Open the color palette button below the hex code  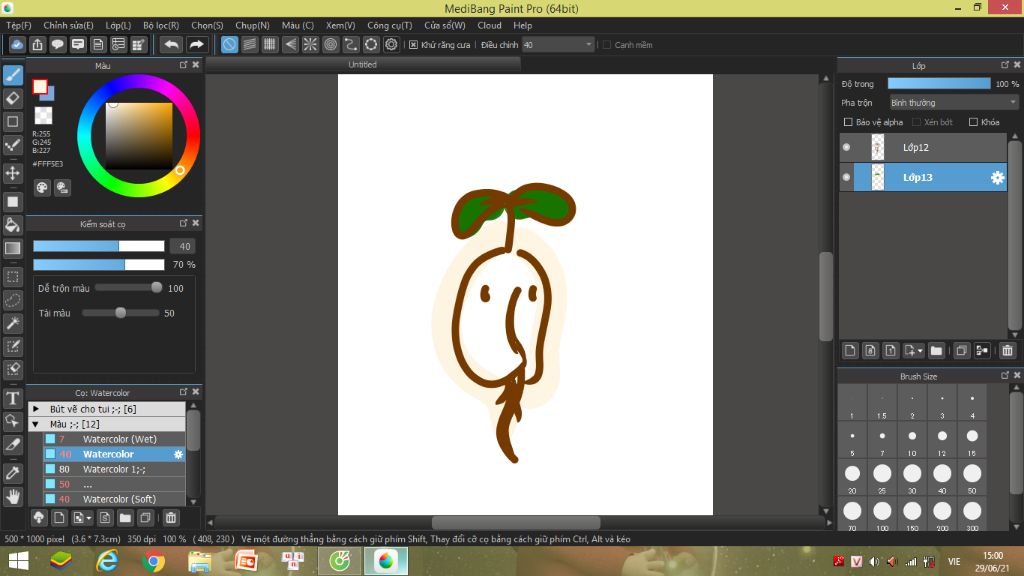click(42, 188)
